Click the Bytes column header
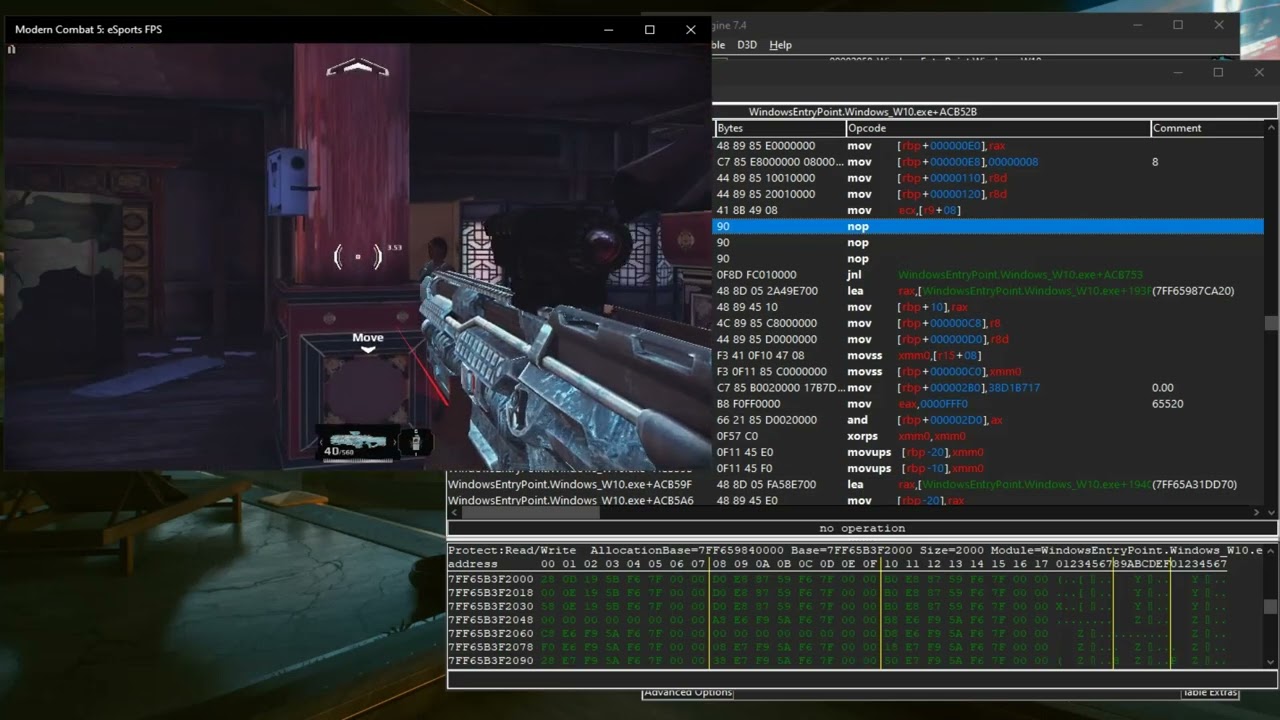This screenshot has height=720, width=1280. point(780,128)
